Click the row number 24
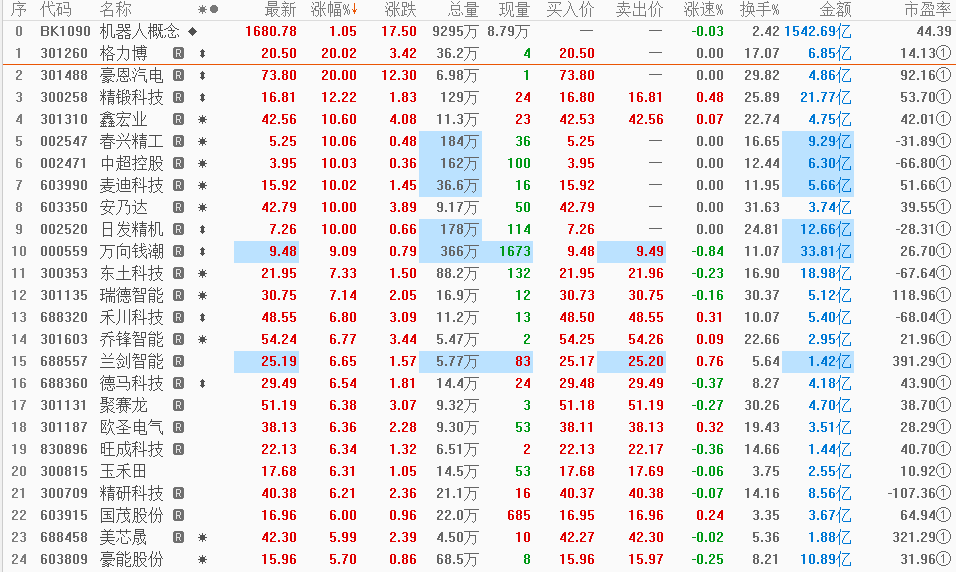Image resolution: width=956 pixels, height=572 pixels. click(19, 559)
